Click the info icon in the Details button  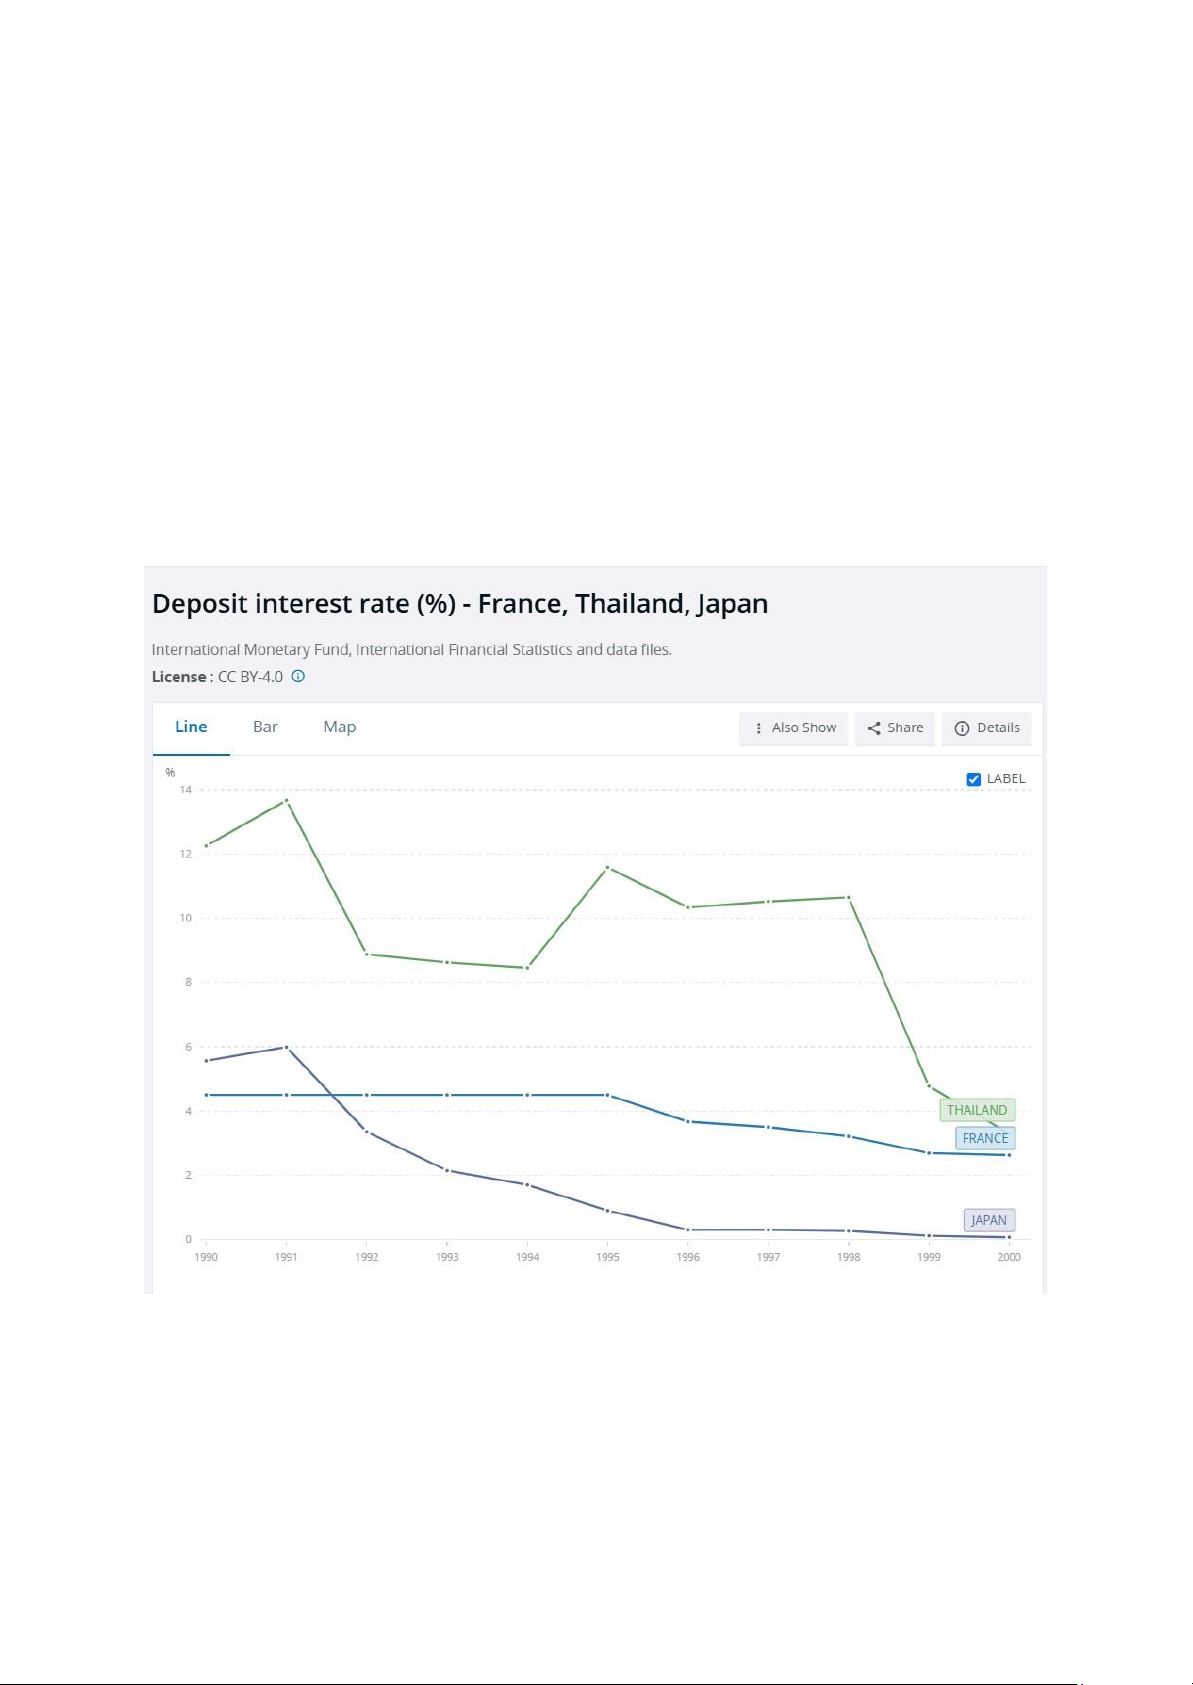point(962,728)
